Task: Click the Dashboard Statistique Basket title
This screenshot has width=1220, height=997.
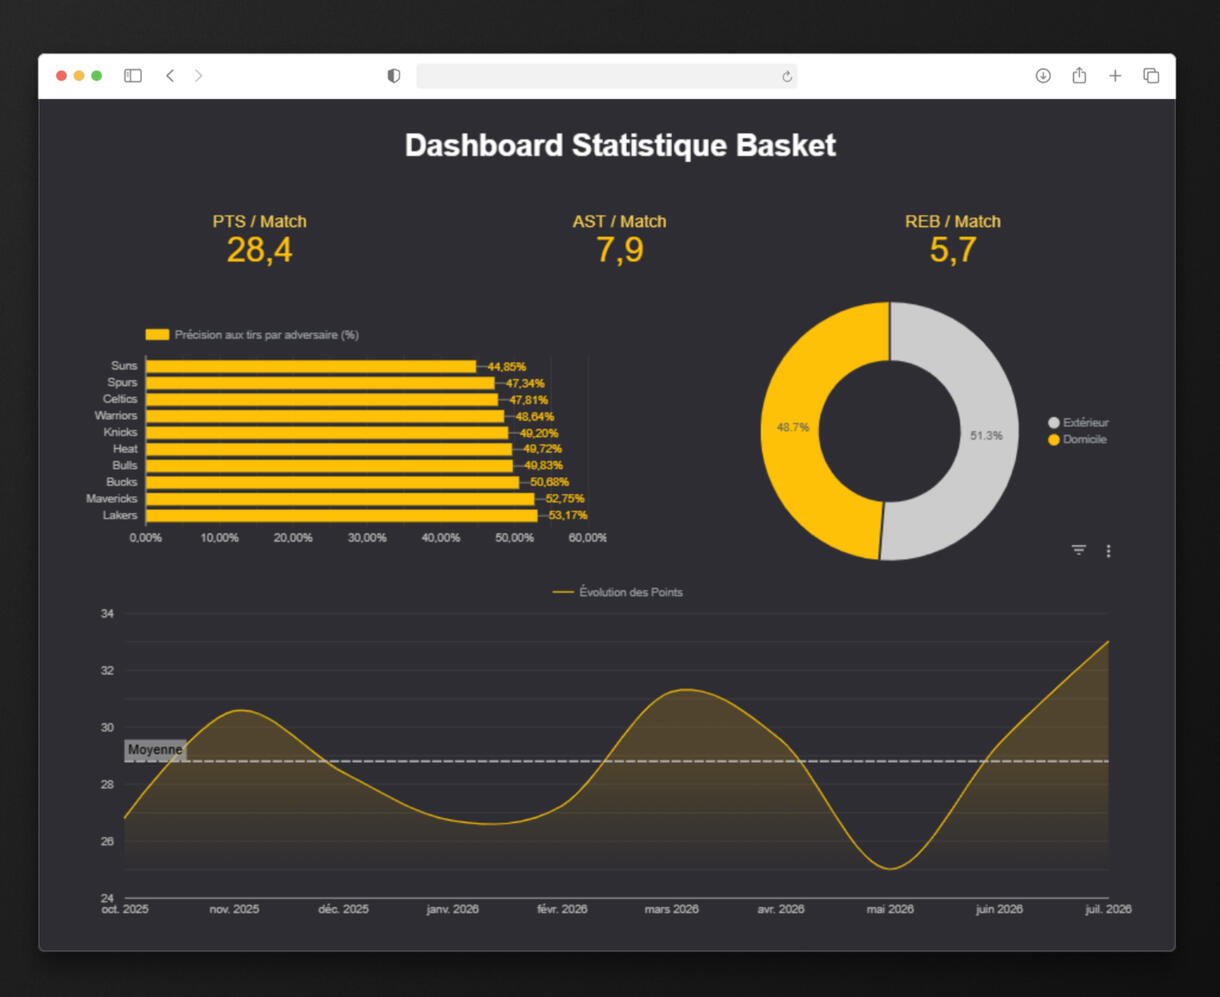Action: [620, 145]
